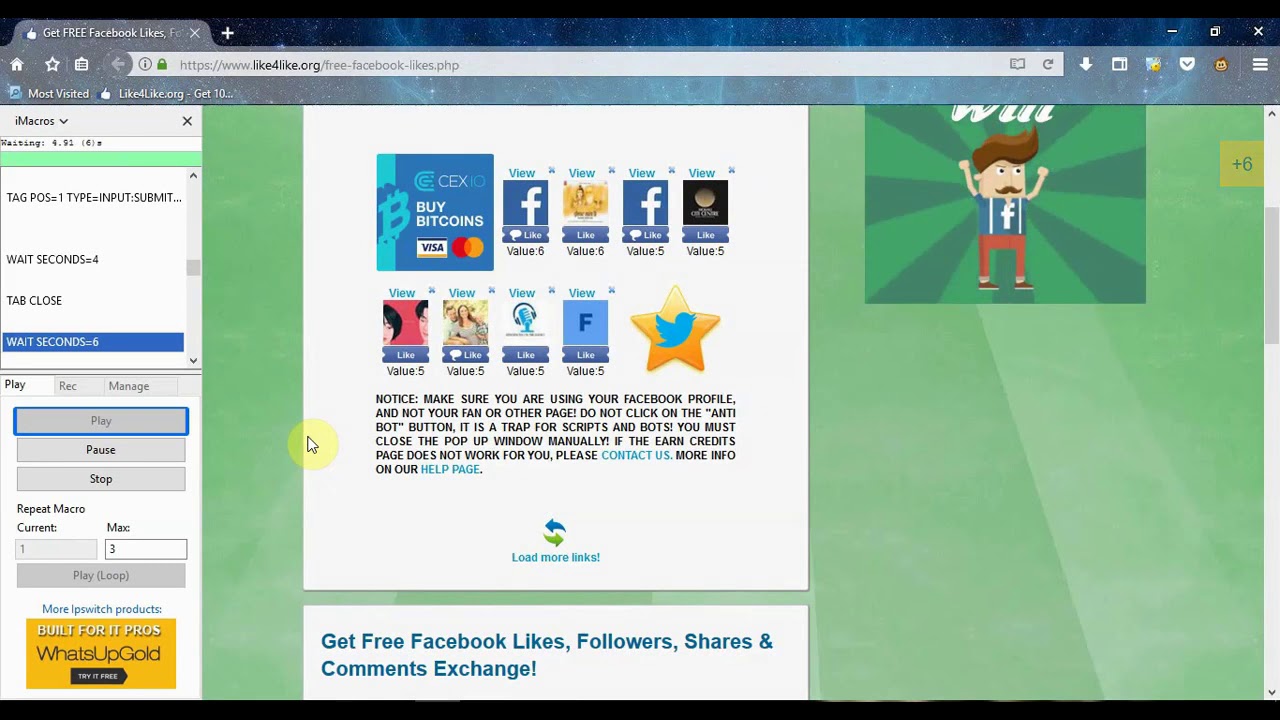Open the iMacros sidebar dropdown
The height and width of the screenshot is (720, 1280).
point(41,121)
